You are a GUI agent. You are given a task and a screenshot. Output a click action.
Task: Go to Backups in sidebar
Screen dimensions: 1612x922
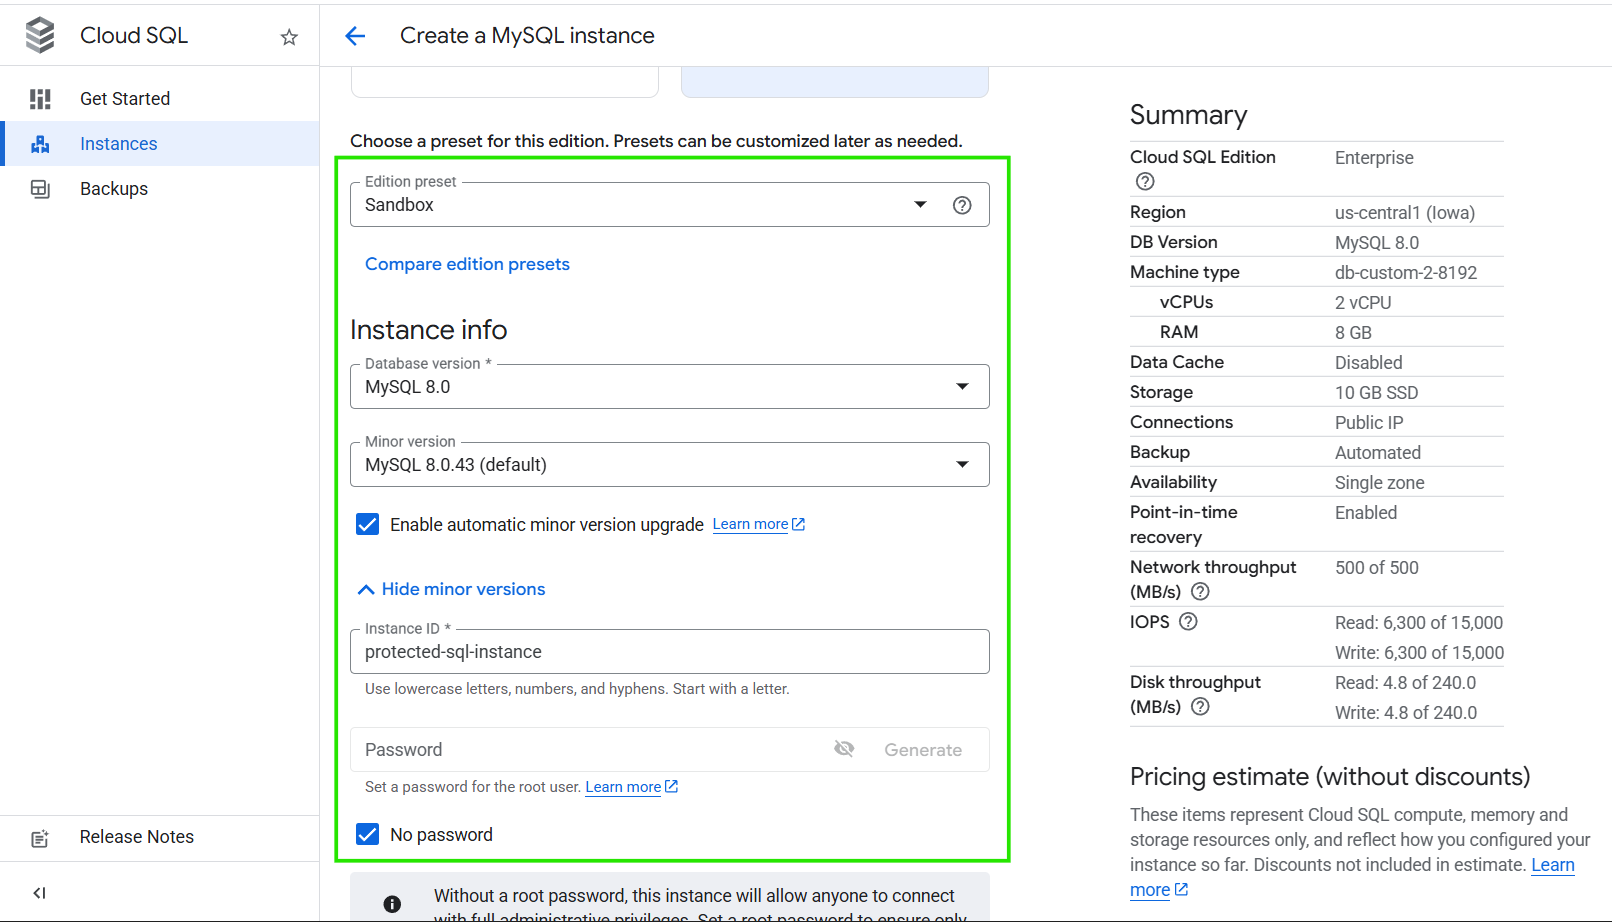point(114,189)
